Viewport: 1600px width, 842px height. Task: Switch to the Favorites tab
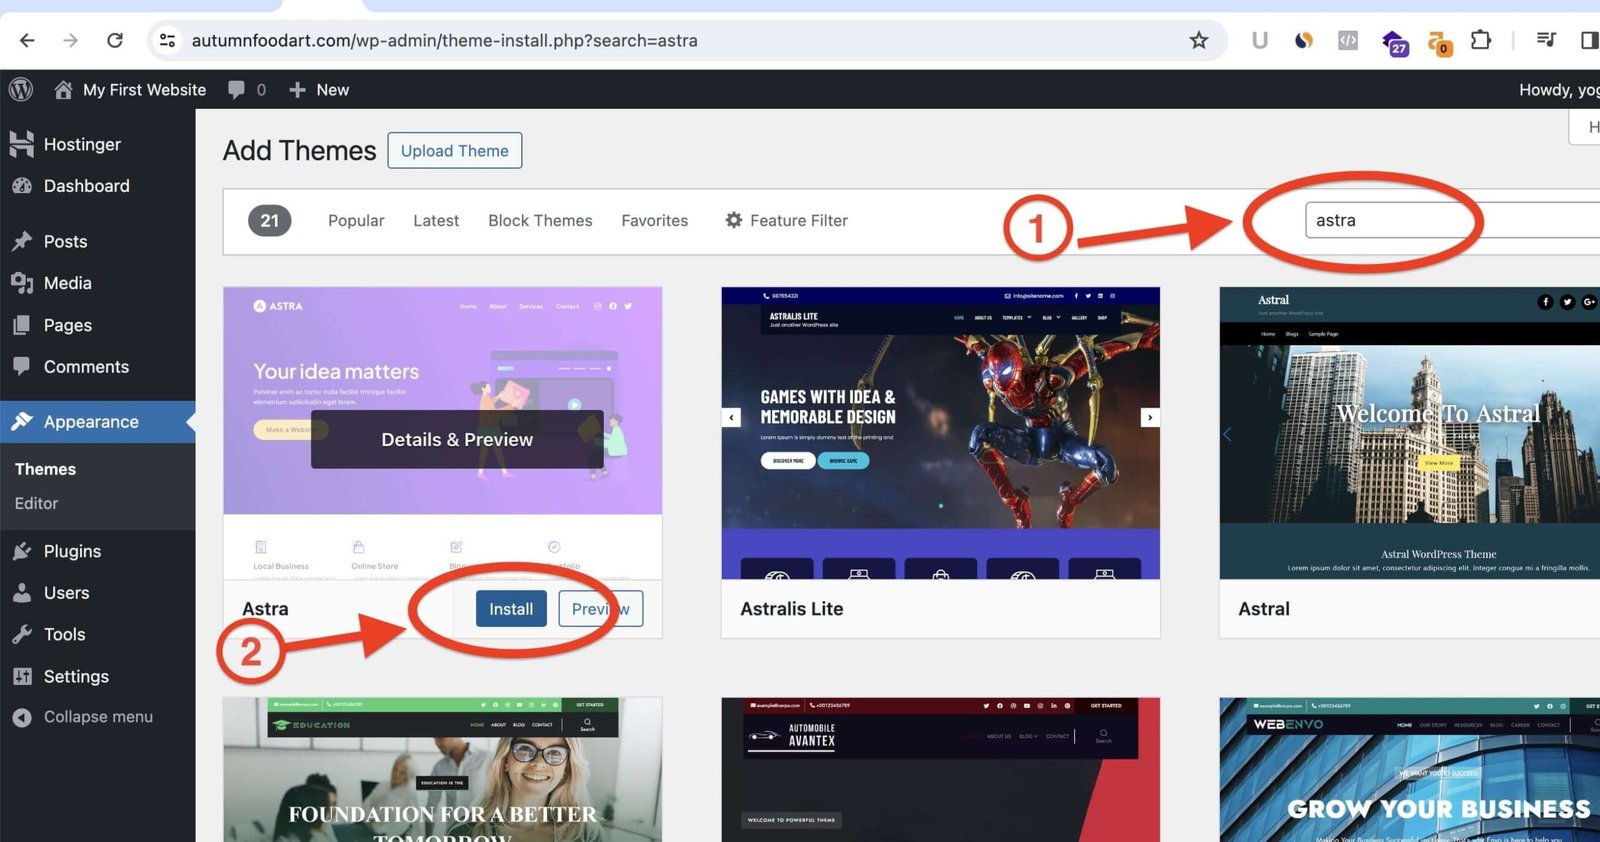(655, 220)
